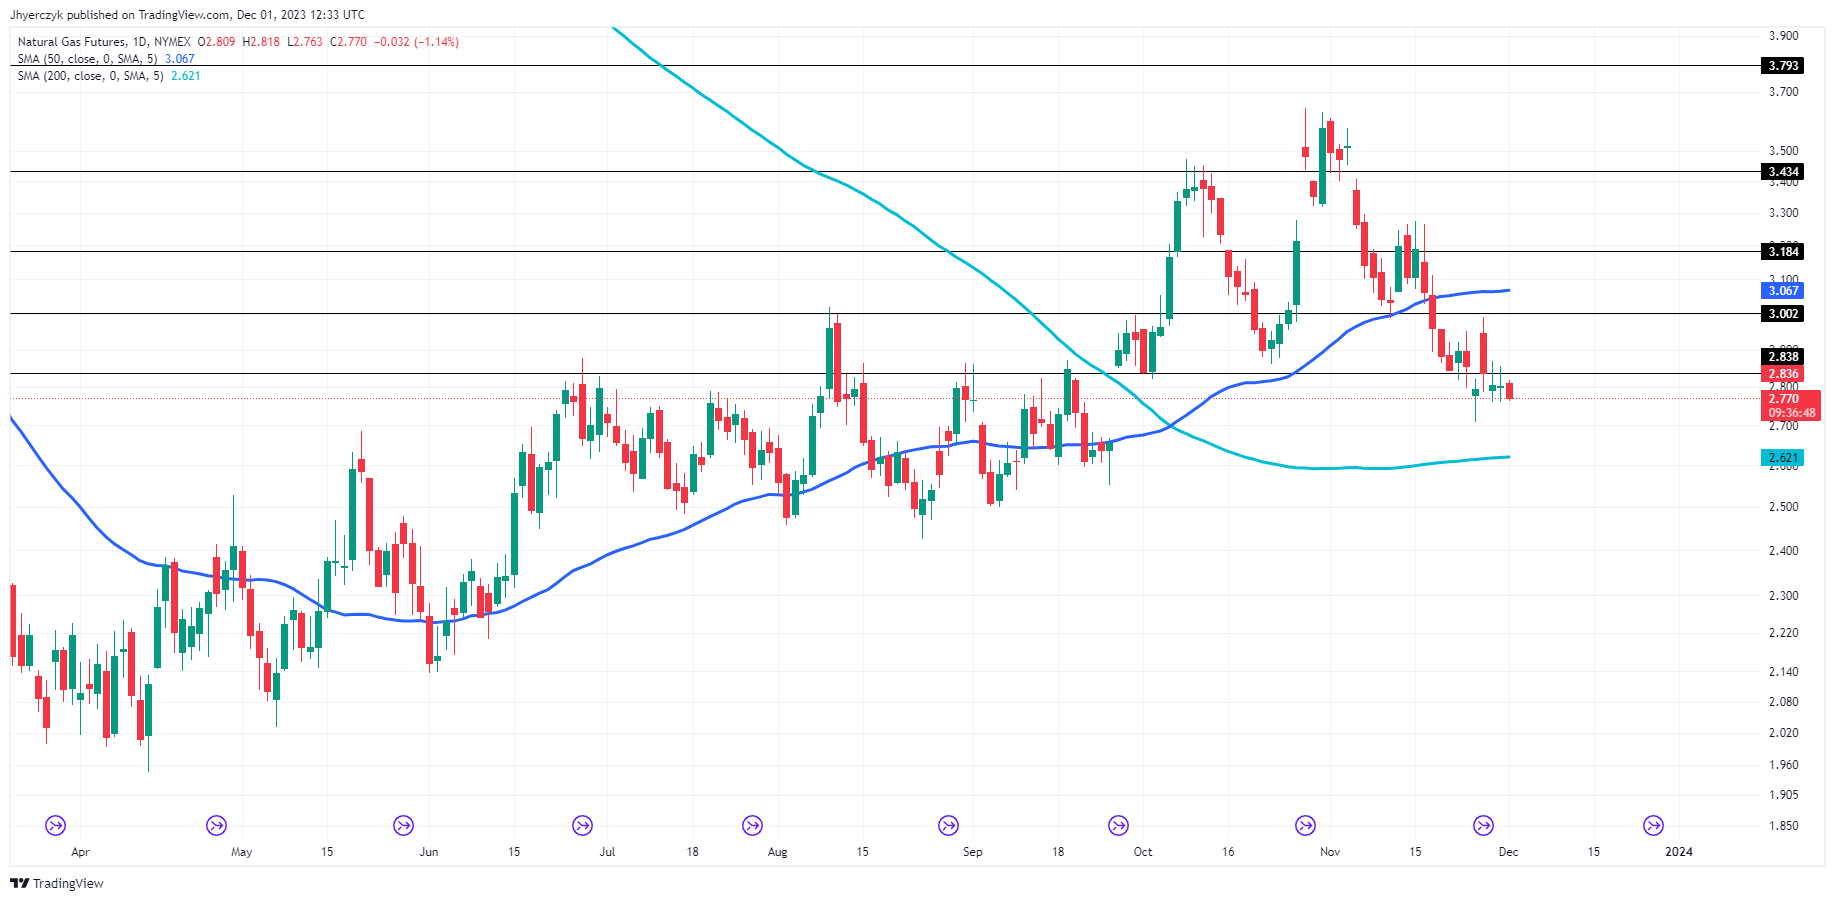Image resolution: width=1835 pixels, height=901 pixels.
Task: Click the 2024 label on the time axis
Action: [1678, 852]
